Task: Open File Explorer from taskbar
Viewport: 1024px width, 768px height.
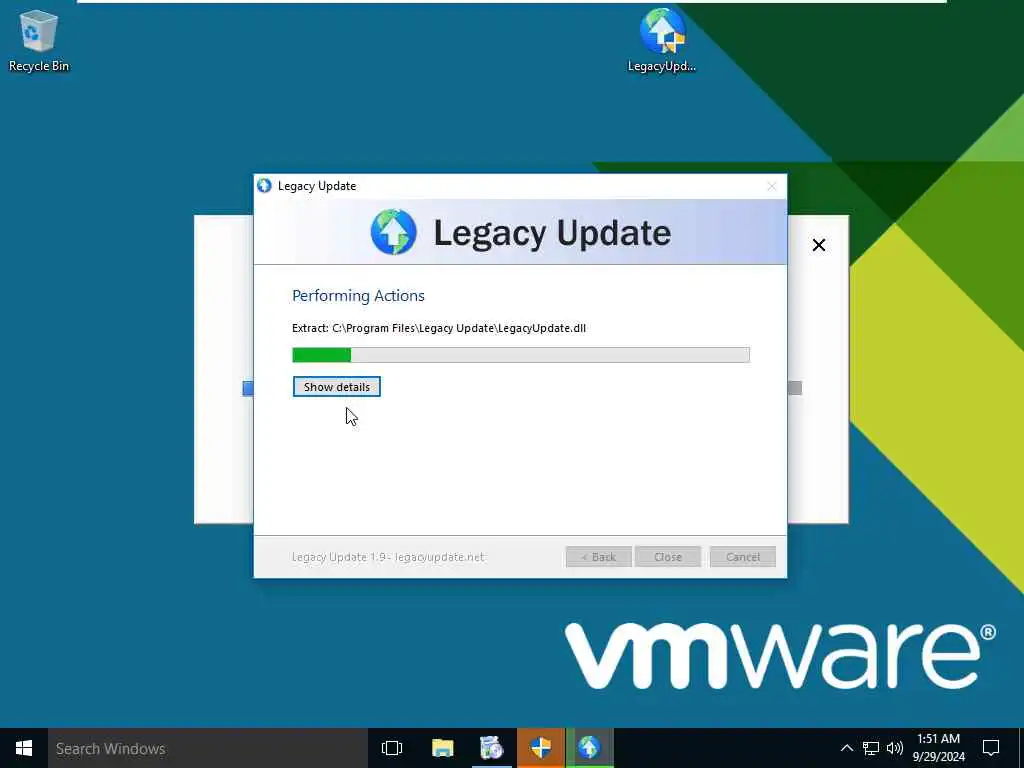Action: click(442, 748)
